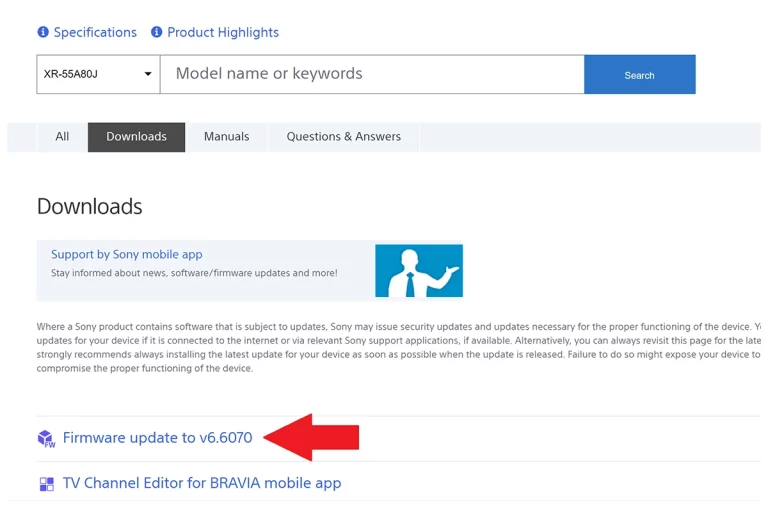Open the Specifications link
The height and width of the screenshot is (512, 768).
[x=95, y=32]
